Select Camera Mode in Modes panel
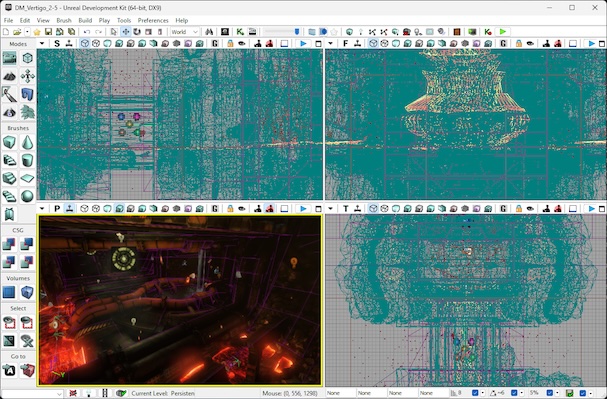The image size is (607, 399). pos(10,58)
